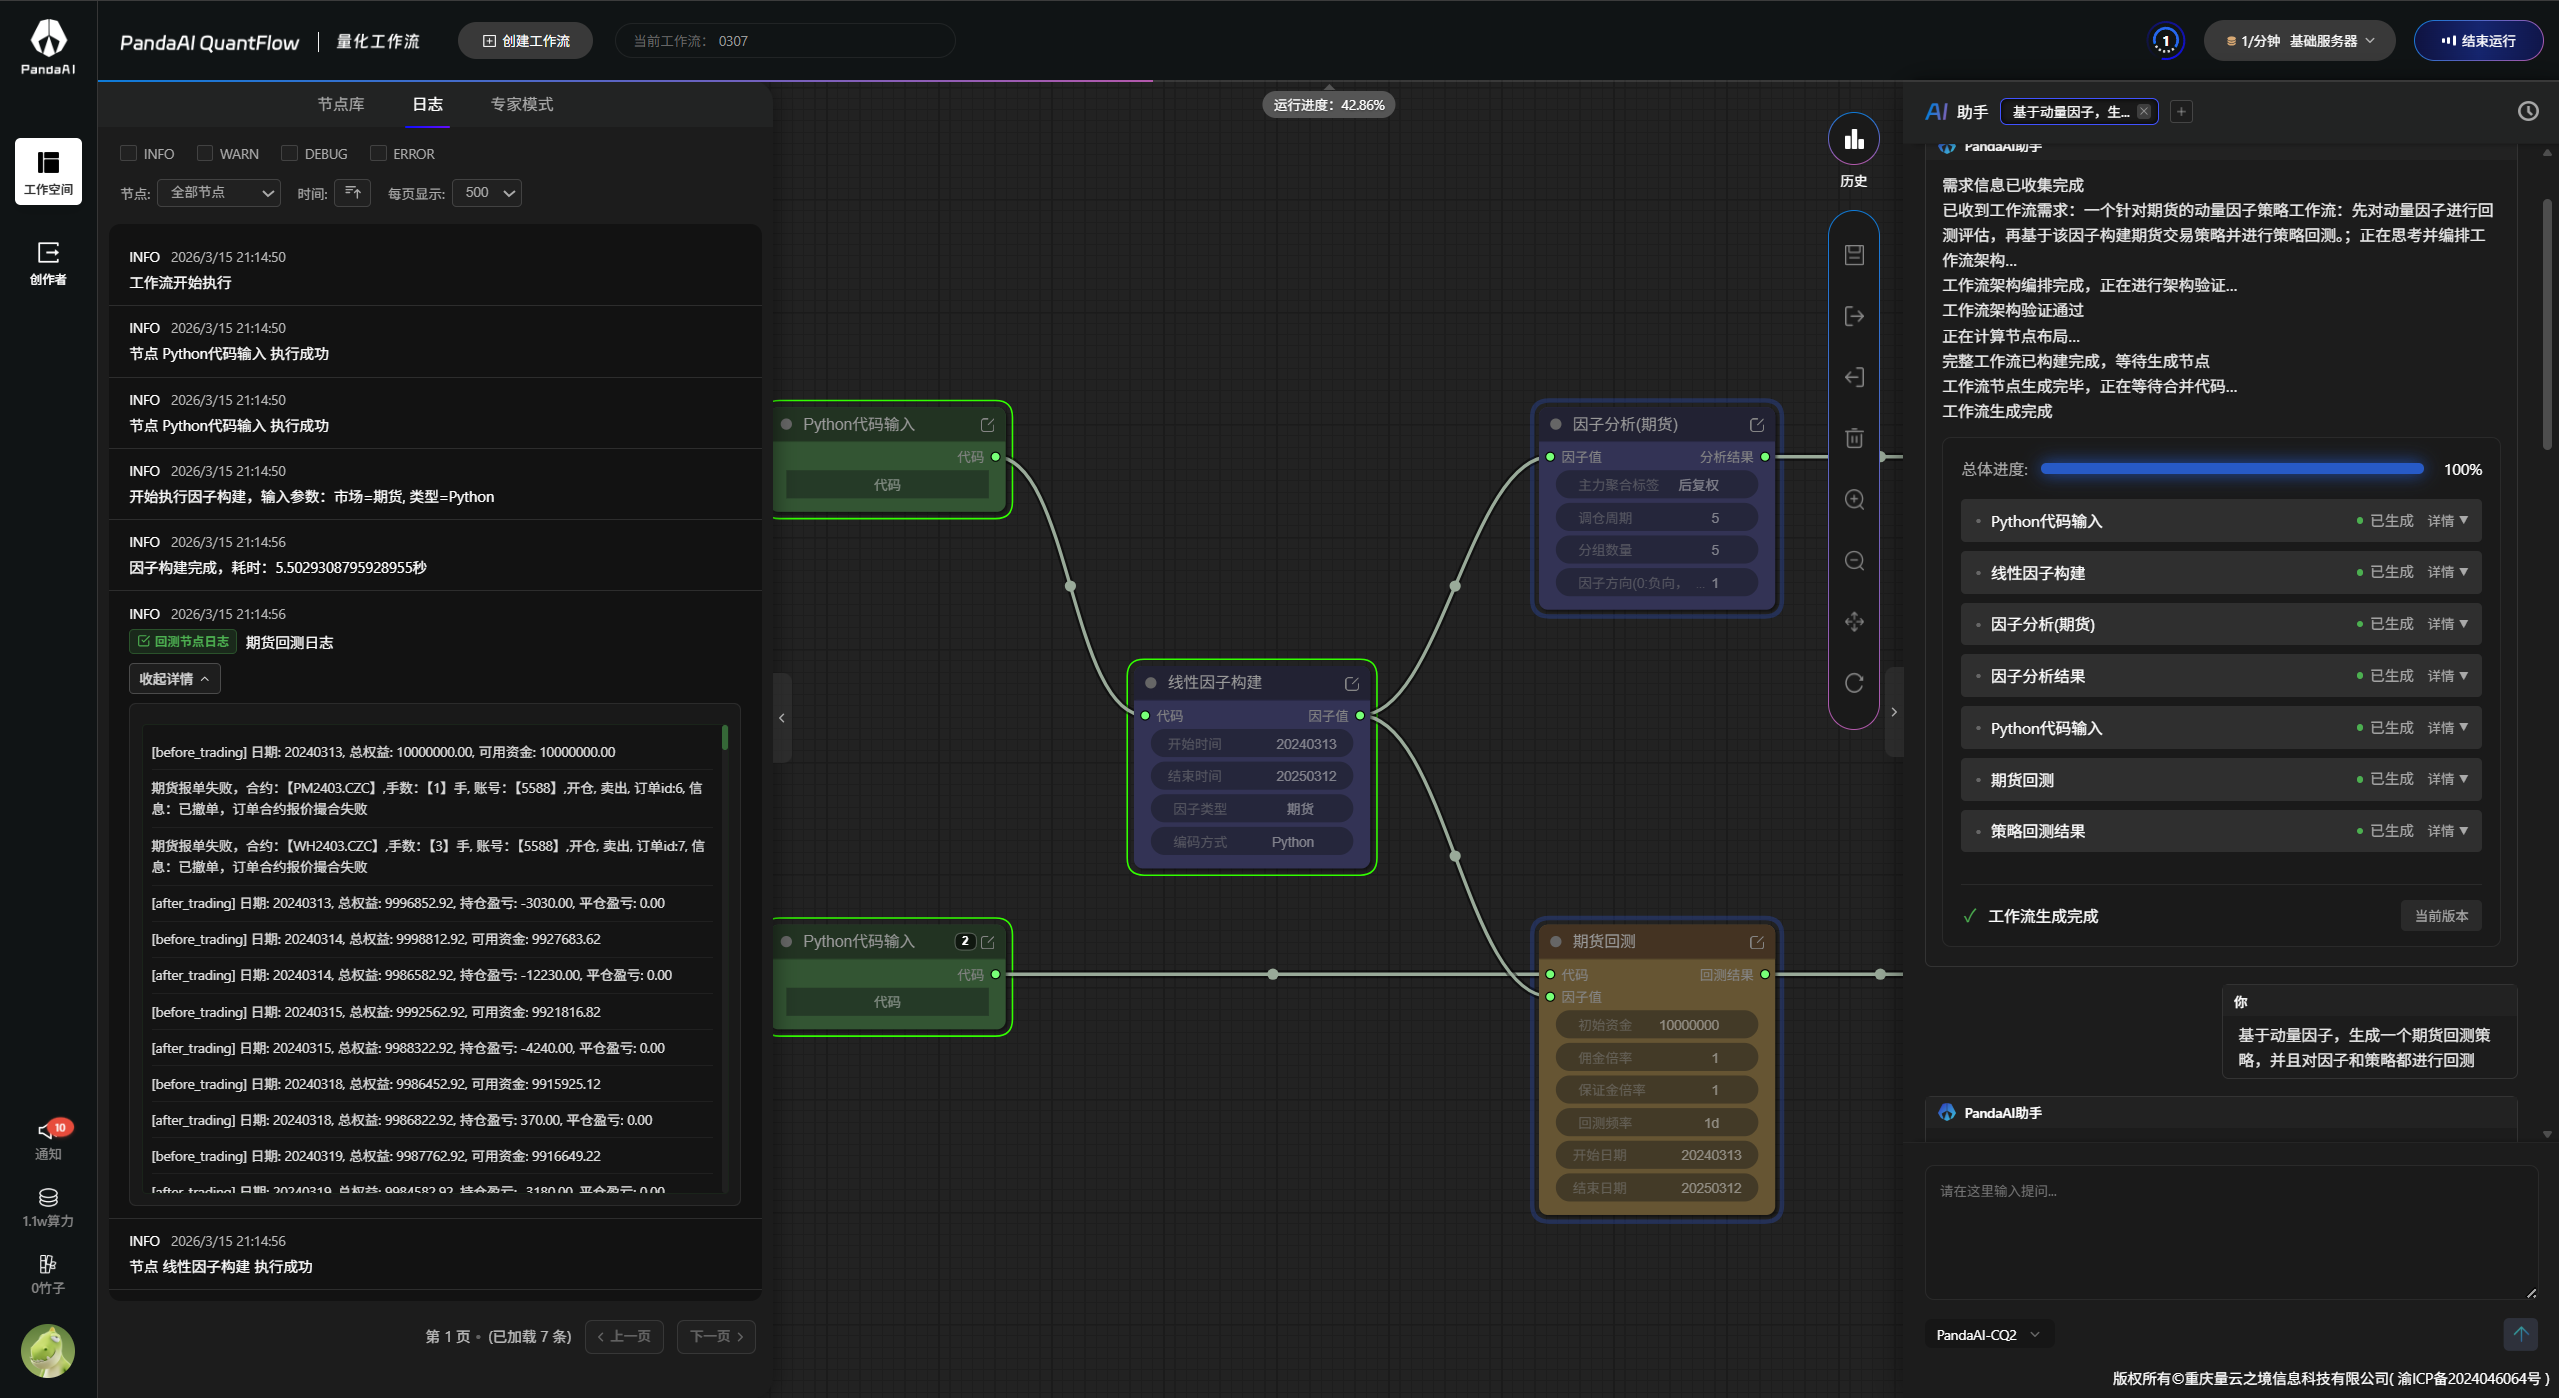Click the 回测节点日志 tag
This screenshot has width=2559, height=1398.
click(183, 642)
